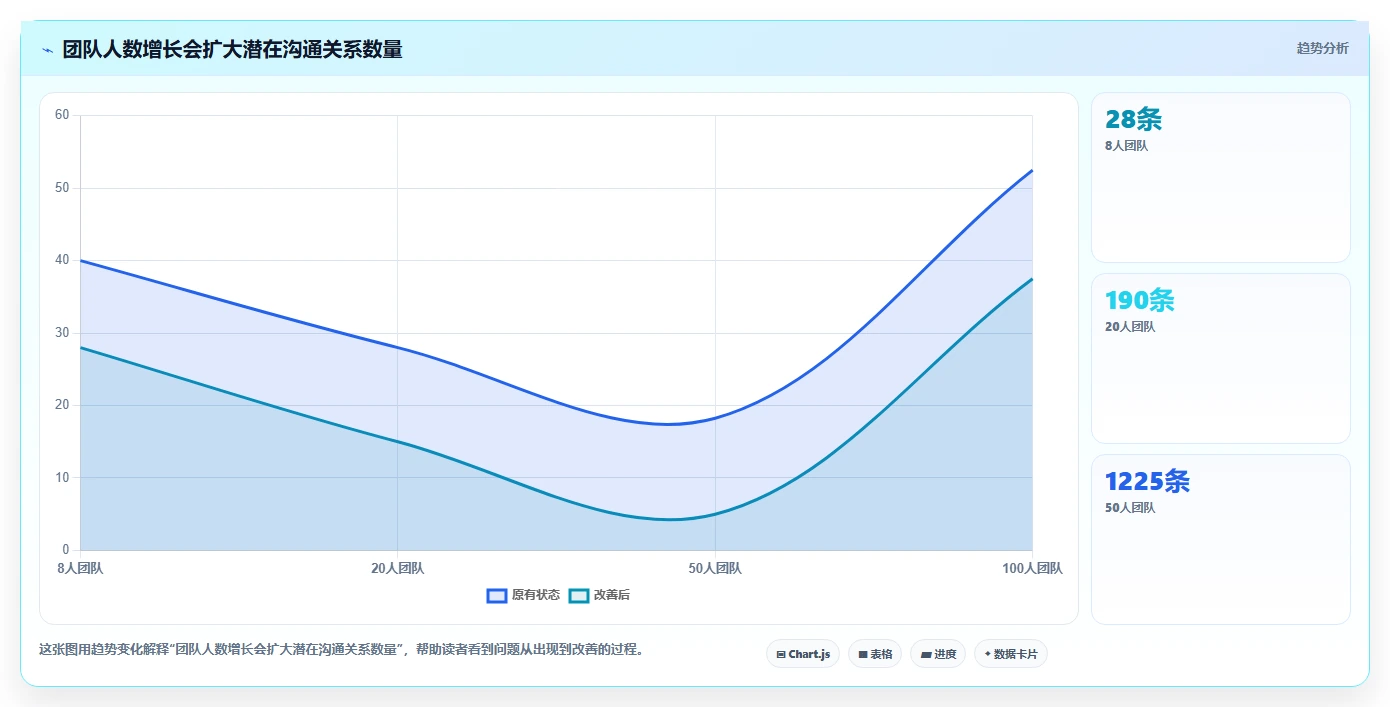Click 改善后 data point at 20人团队

tap(398, 441)
